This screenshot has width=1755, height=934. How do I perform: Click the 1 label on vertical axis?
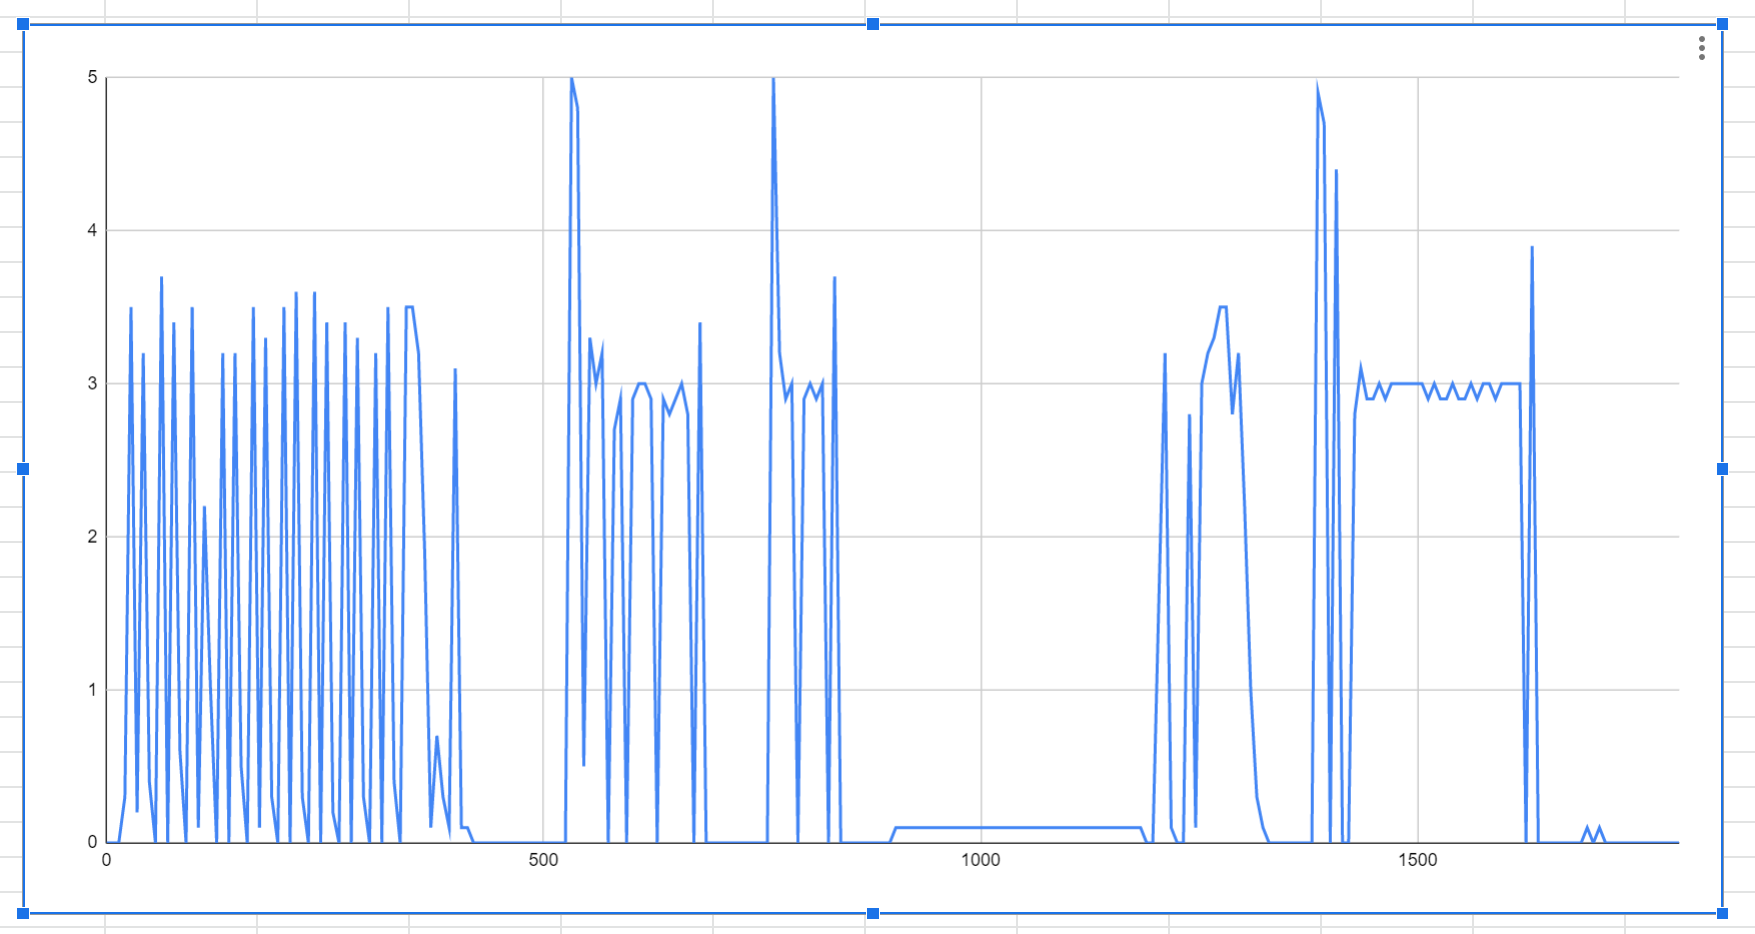point(93,689)
